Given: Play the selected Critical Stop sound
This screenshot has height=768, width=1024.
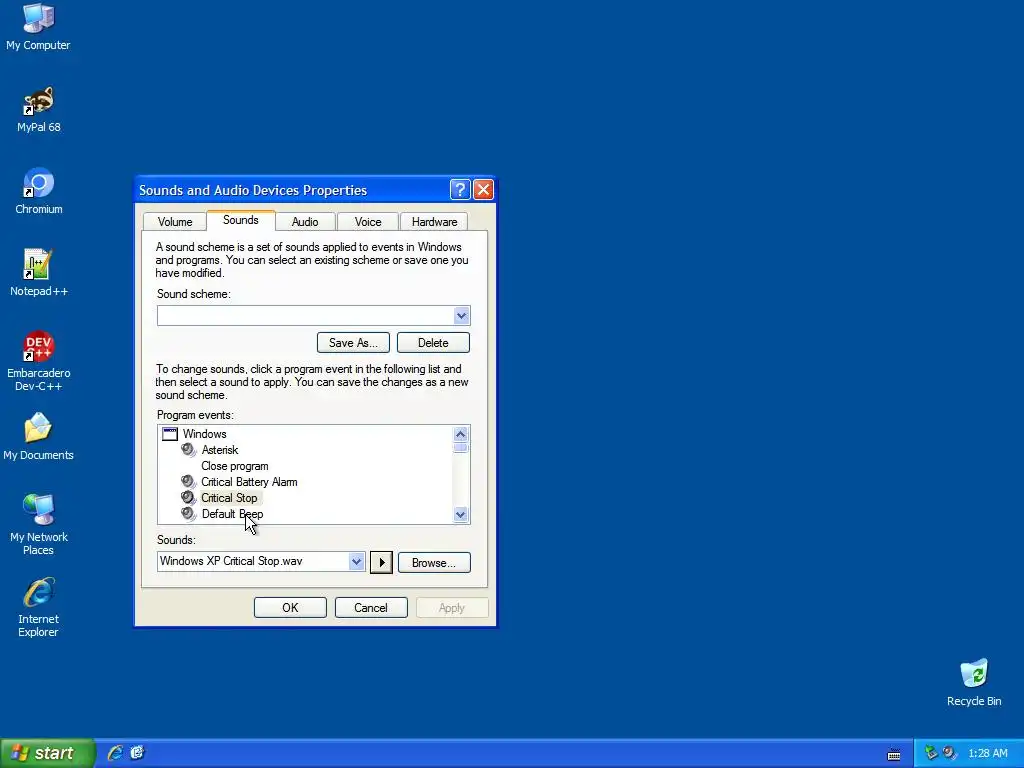Looking at the screenshot, I should pyautogui.click(x=381, y=562).
